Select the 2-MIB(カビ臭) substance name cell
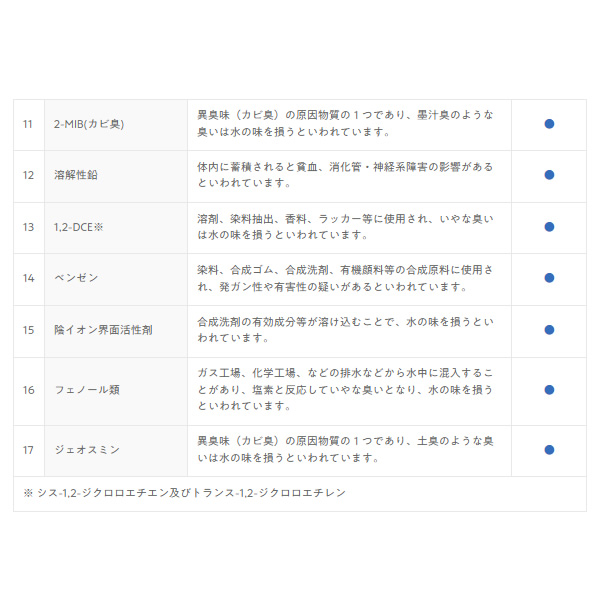 [x=88, y=124]
